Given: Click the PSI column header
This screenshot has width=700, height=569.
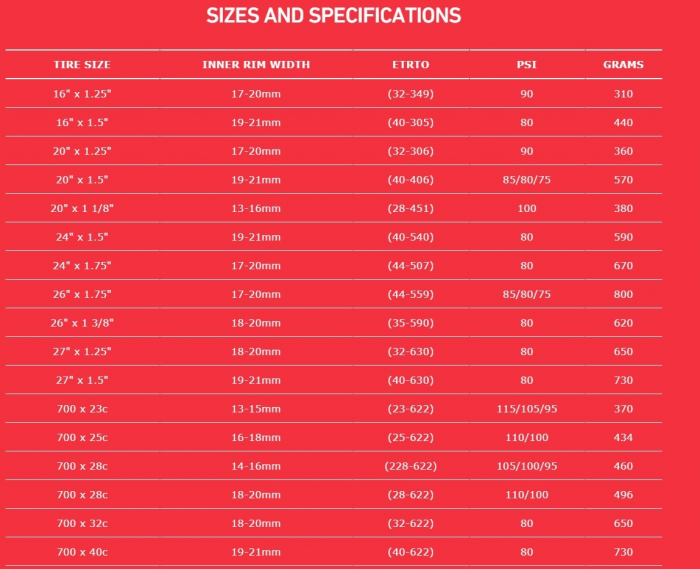Looking at the screenshot, I should pos(527,65).
